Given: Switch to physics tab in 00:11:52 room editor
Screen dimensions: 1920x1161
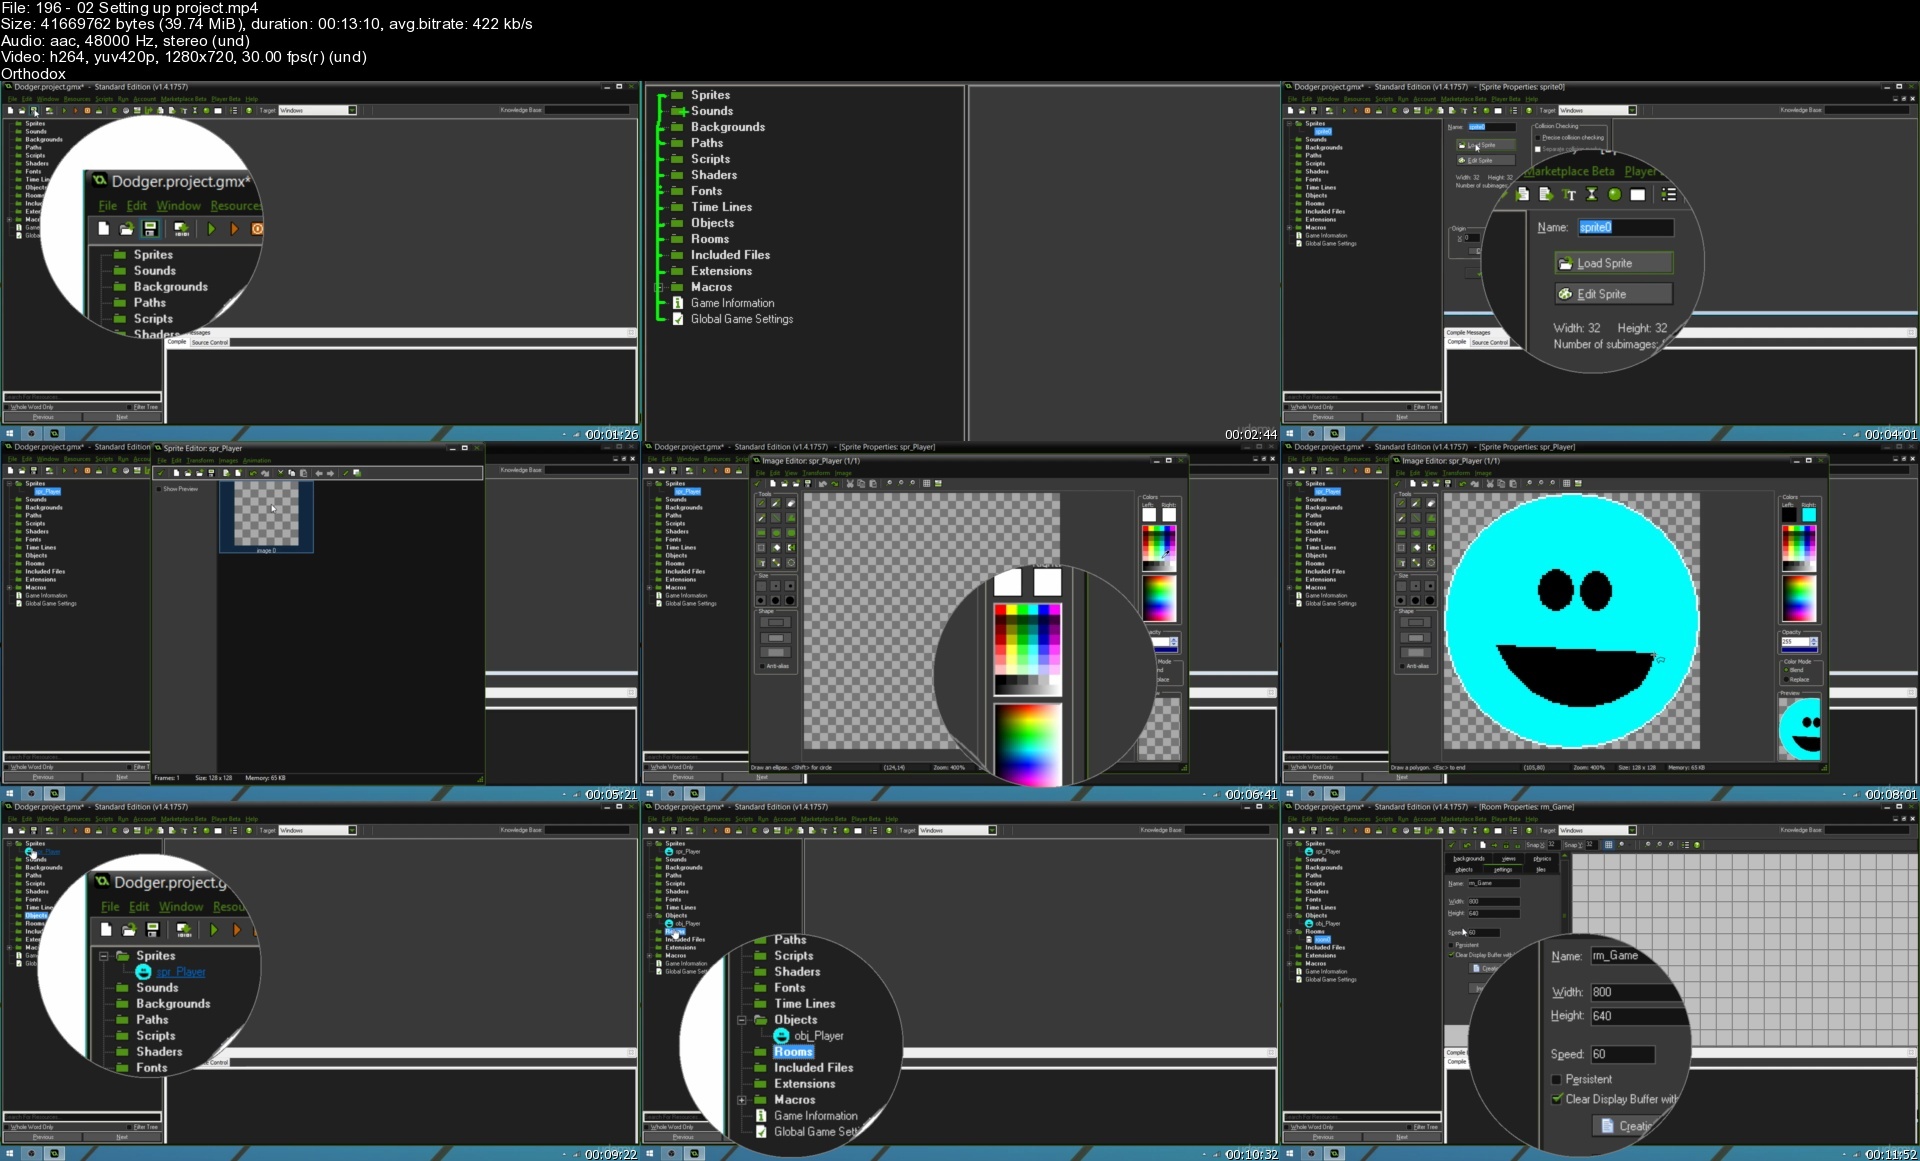Looking at the screenshot, I should click(1542, 858).
